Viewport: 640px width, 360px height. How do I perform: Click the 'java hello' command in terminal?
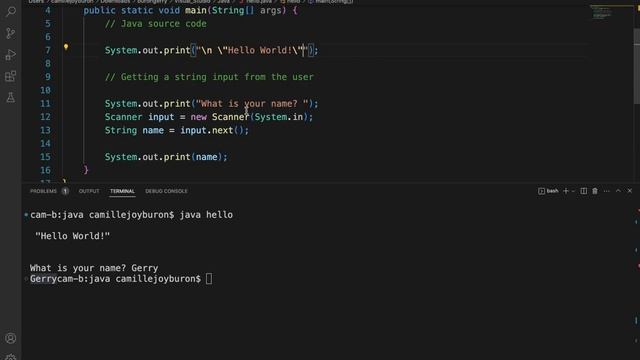[x=206, y=215]
